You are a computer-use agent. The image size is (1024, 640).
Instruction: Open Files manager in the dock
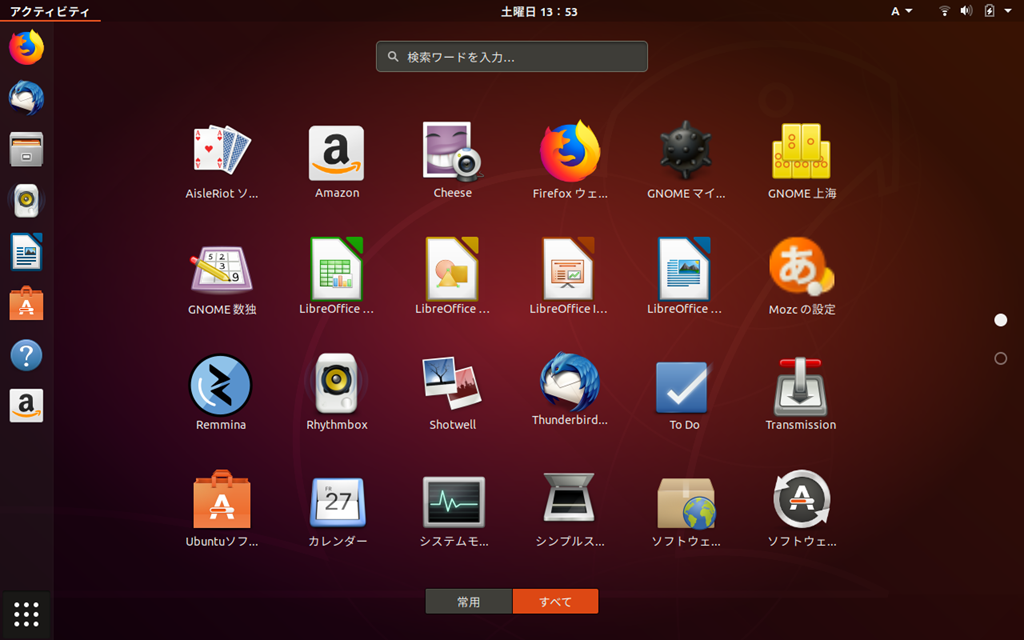[x=26, y=150]
